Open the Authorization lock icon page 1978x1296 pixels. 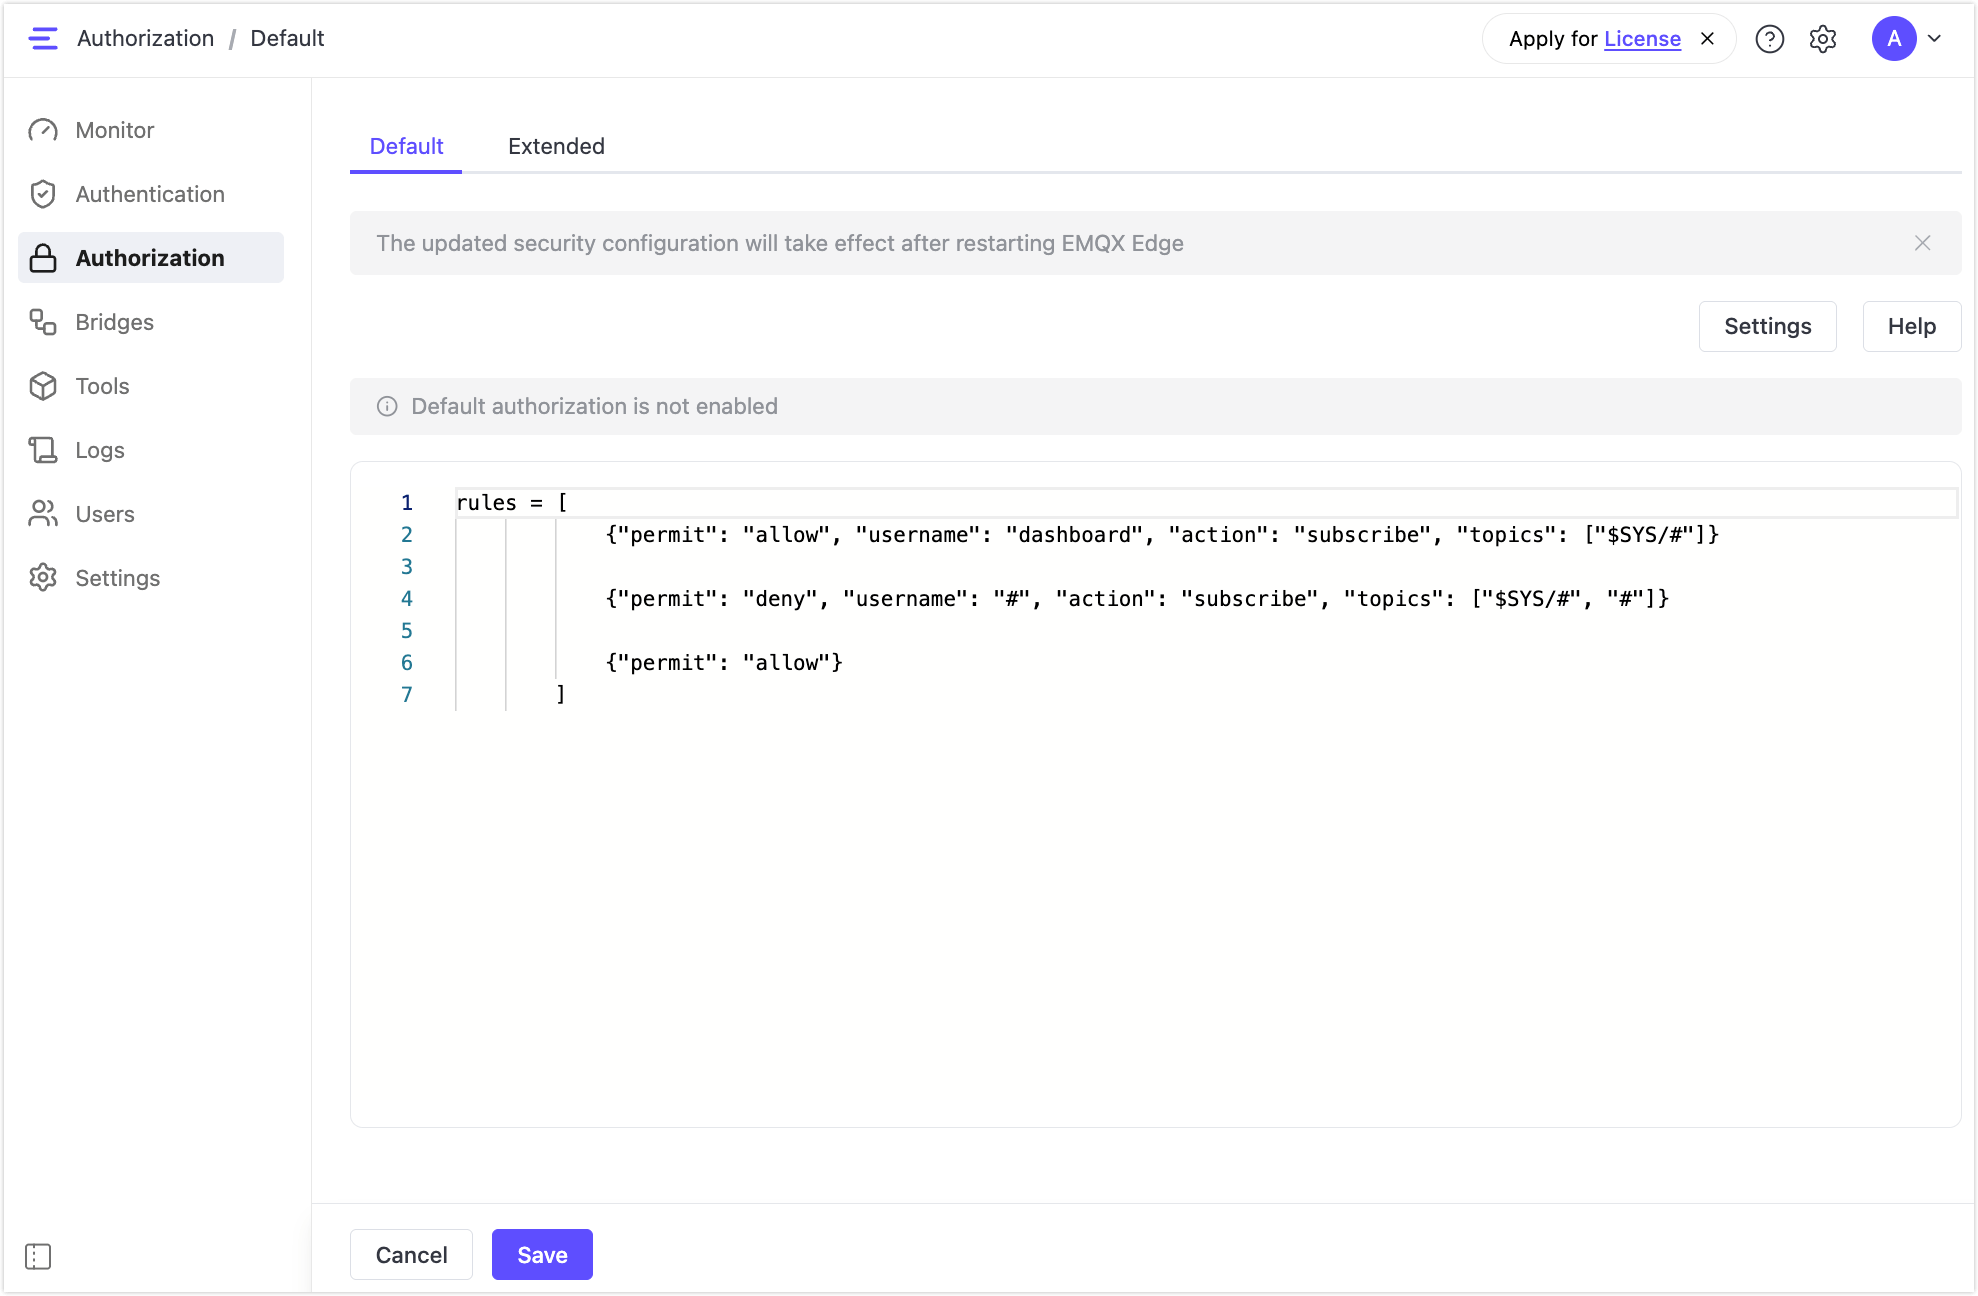tap(43, 258)
